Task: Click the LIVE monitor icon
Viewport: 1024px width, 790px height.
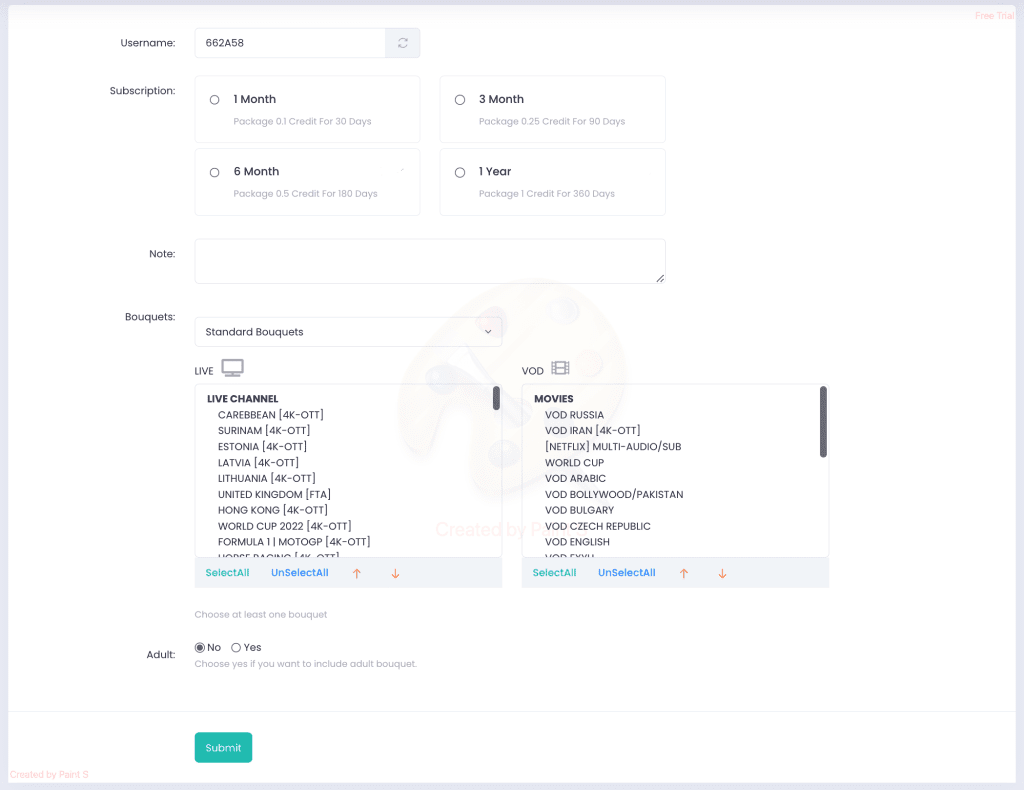Action: 232,368
